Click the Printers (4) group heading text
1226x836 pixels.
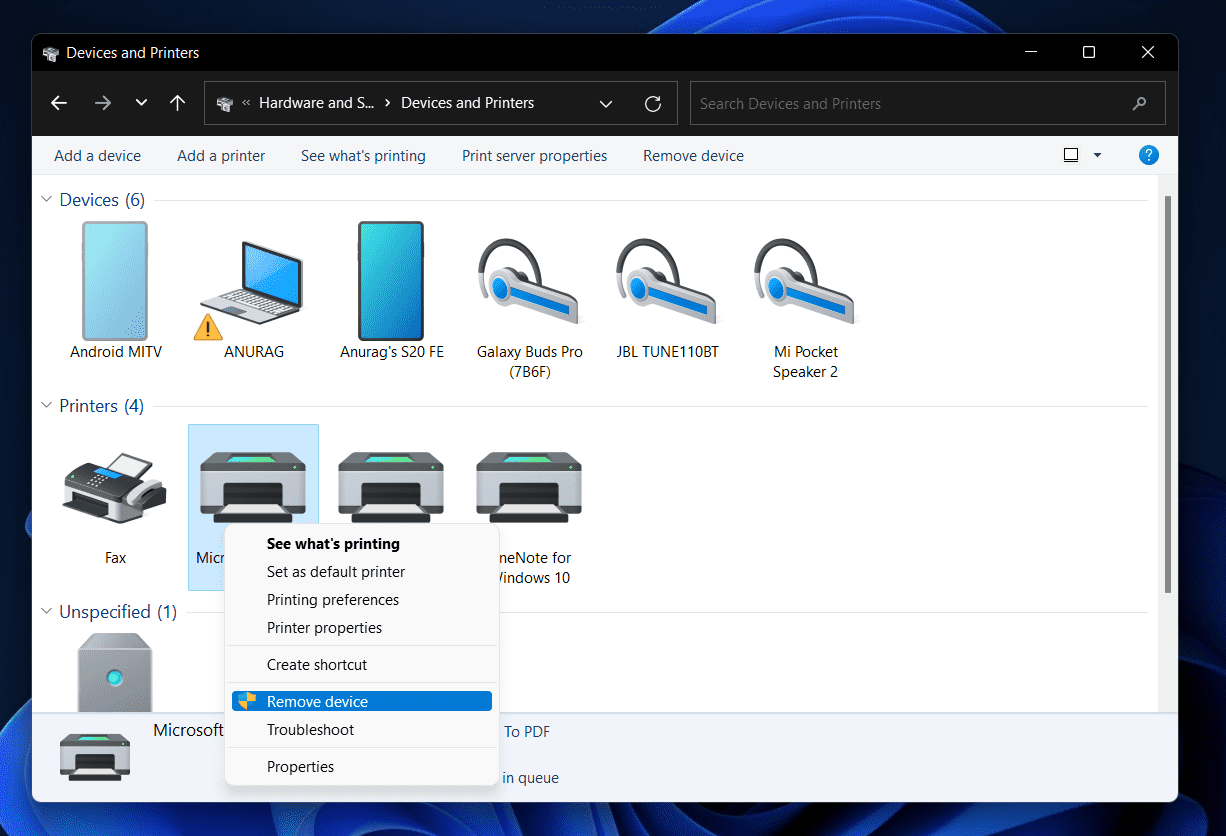coord(101,406)
